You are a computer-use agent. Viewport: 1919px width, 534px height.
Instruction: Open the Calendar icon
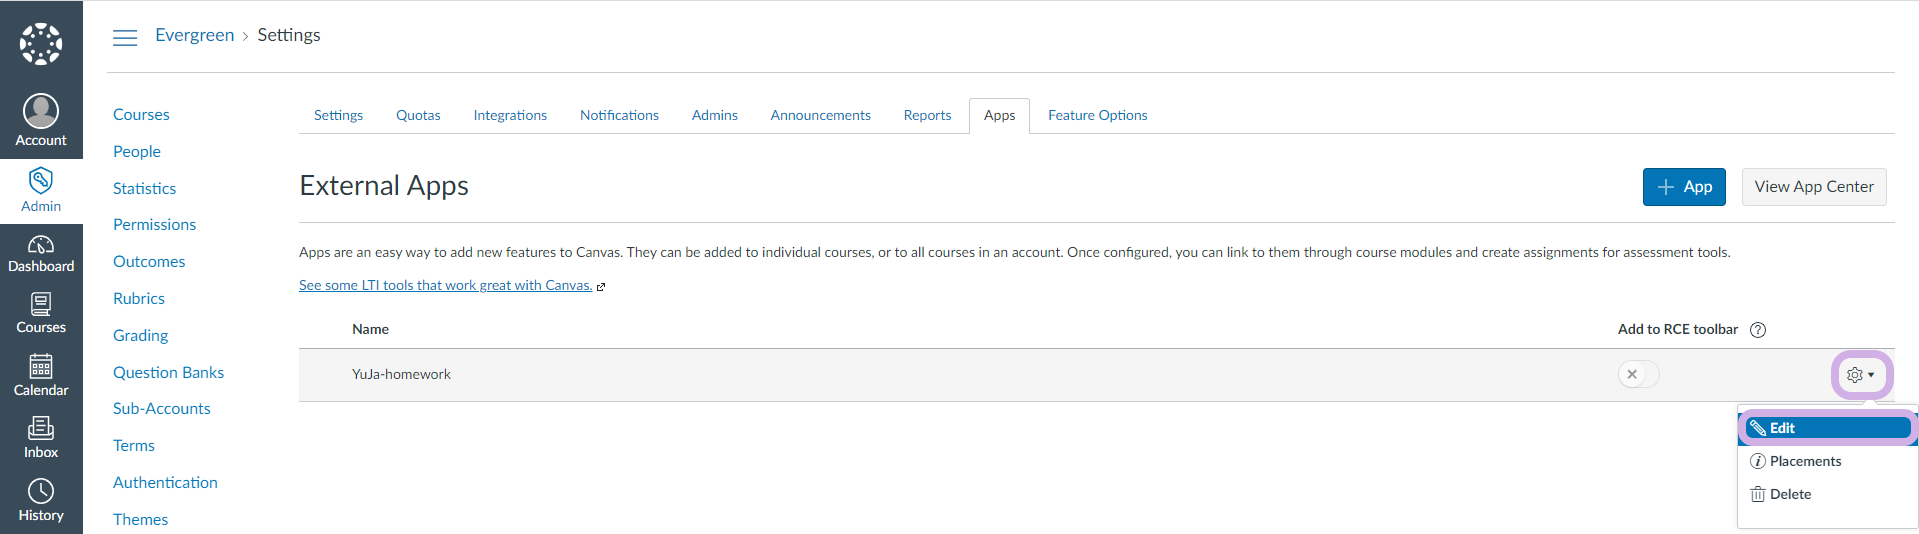pyautogui.click(x=41, y=367)
